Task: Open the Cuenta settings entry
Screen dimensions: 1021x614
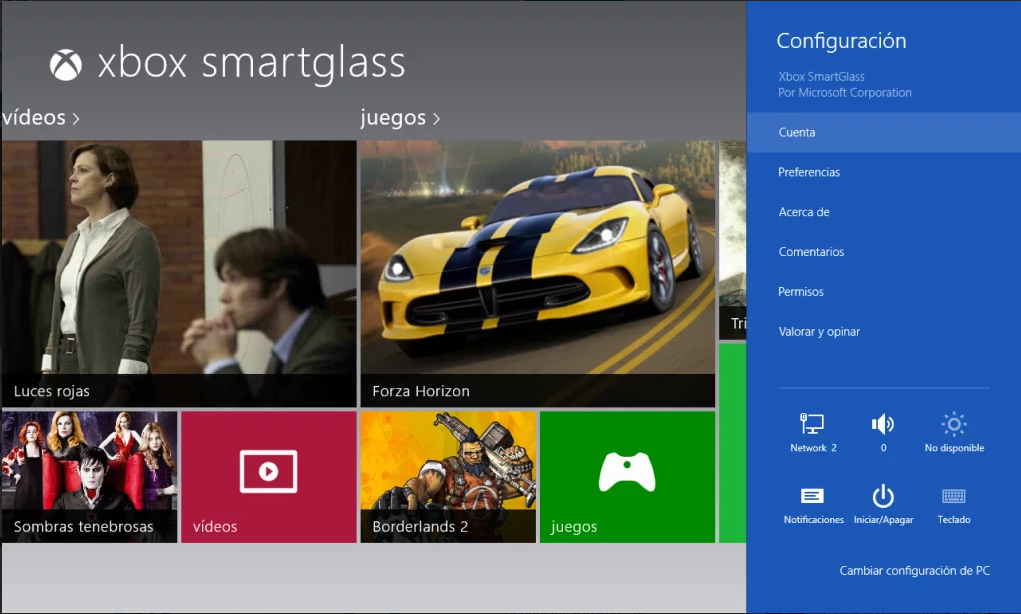Action: 884,132
